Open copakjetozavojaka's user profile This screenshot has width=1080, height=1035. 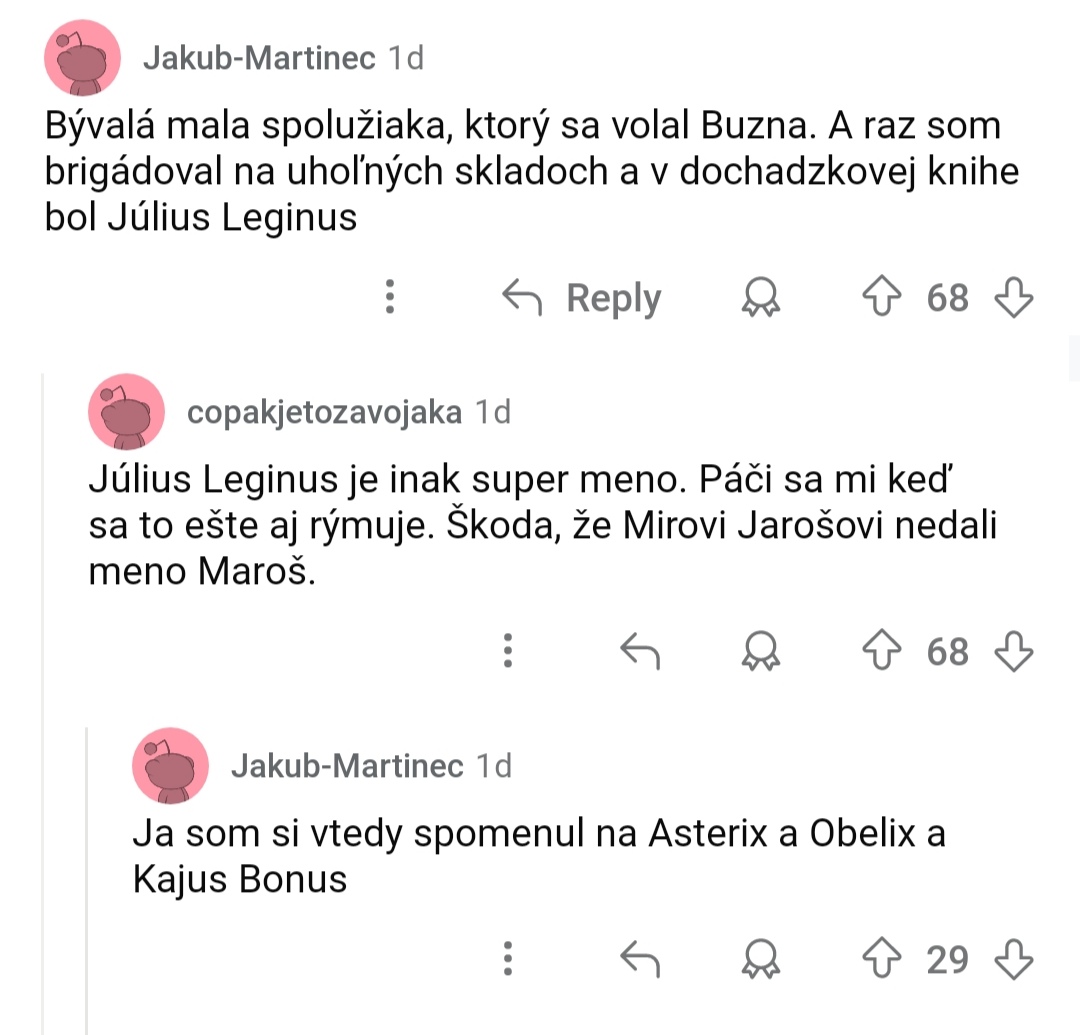coord(324,412)
